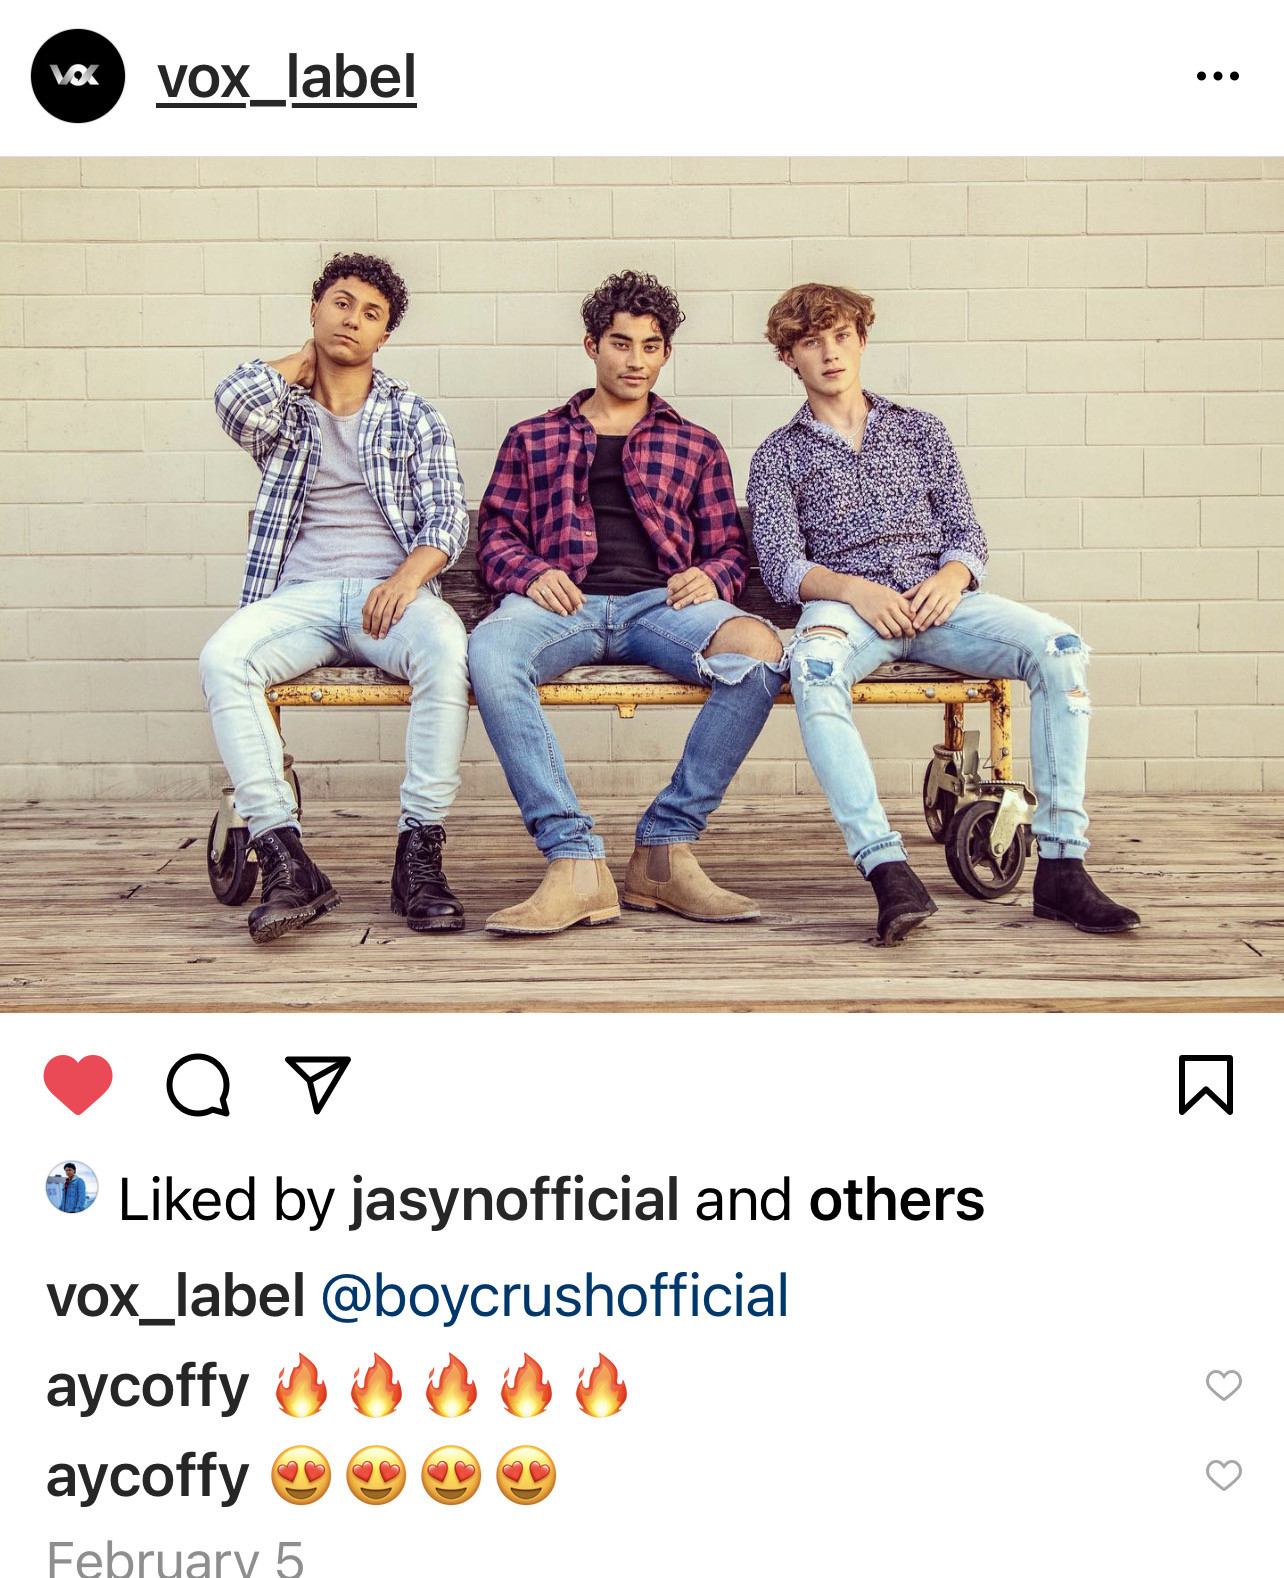Screen dimensions: 1284x1578
Task: Open the three-dot post options menu
Action: coord(1217,76)
